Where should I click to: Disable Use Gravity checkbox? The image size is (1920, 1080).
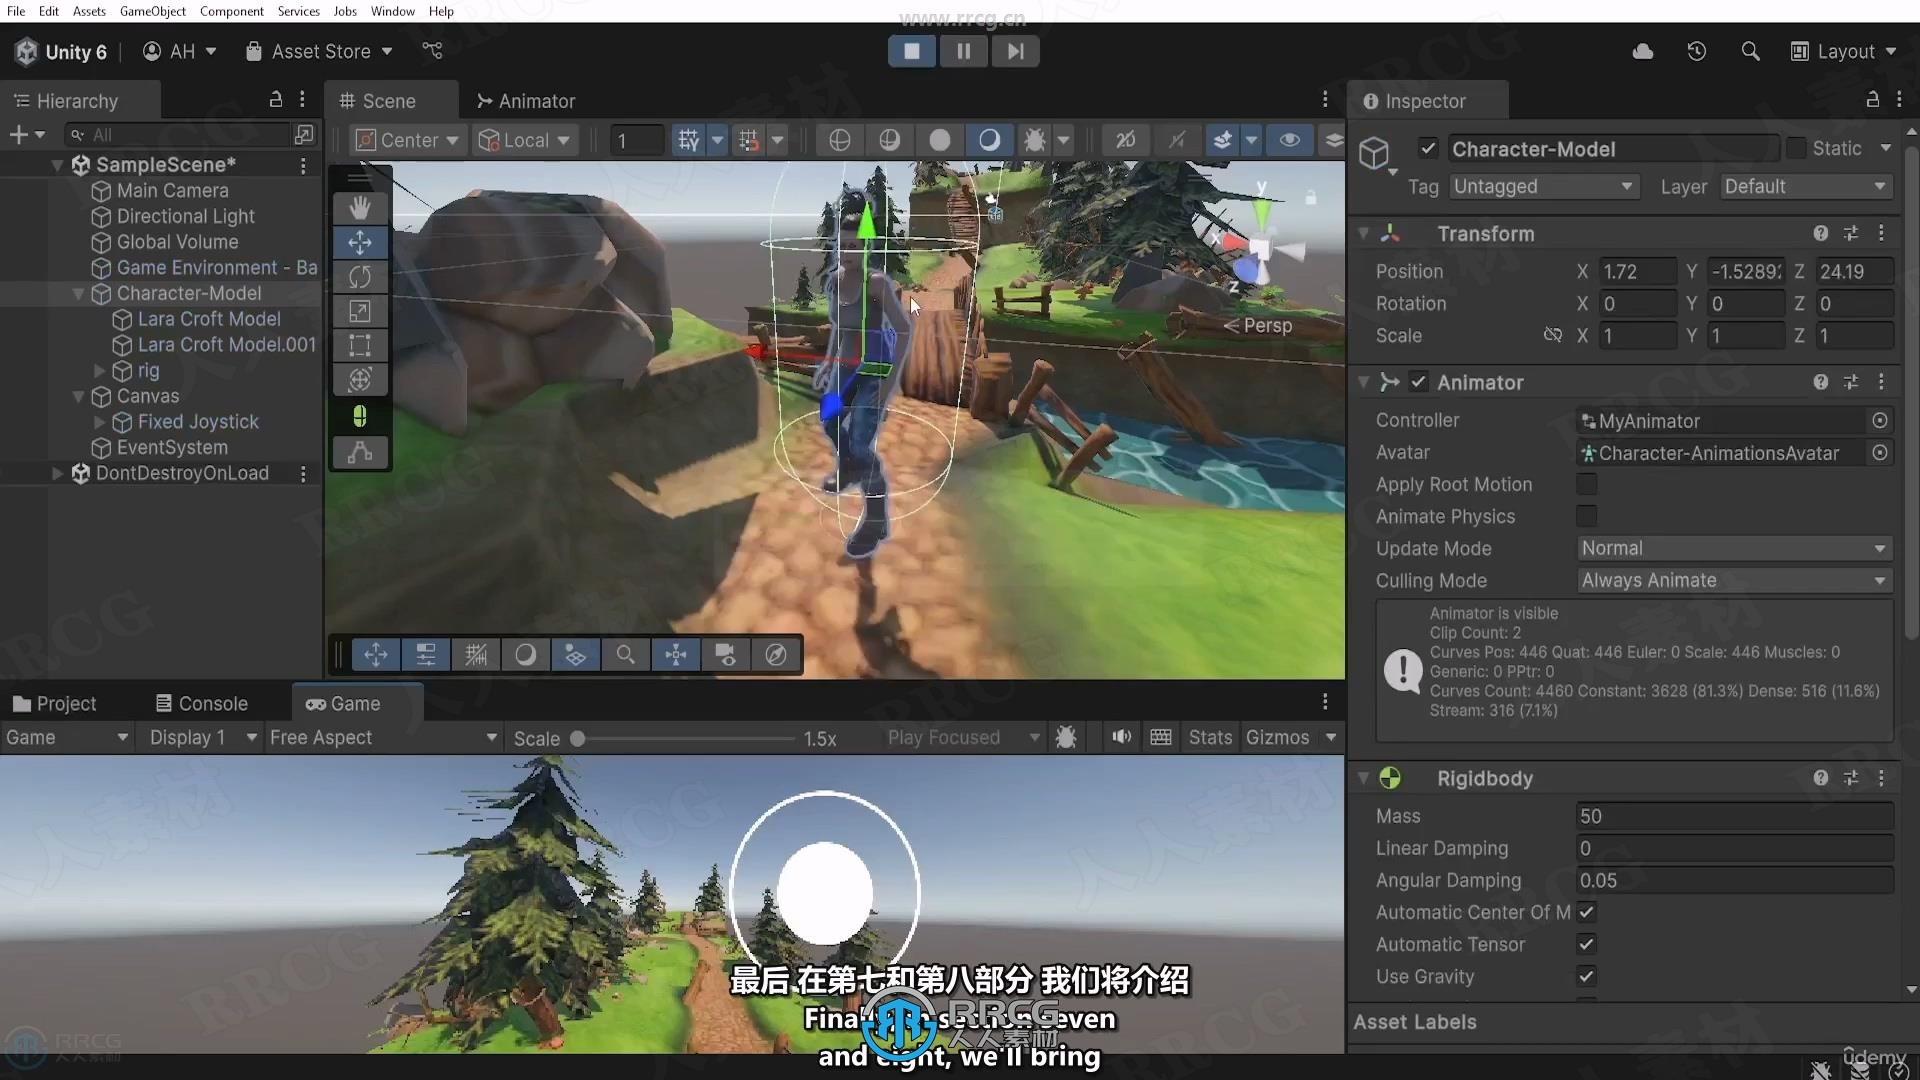coord(1586,976)
